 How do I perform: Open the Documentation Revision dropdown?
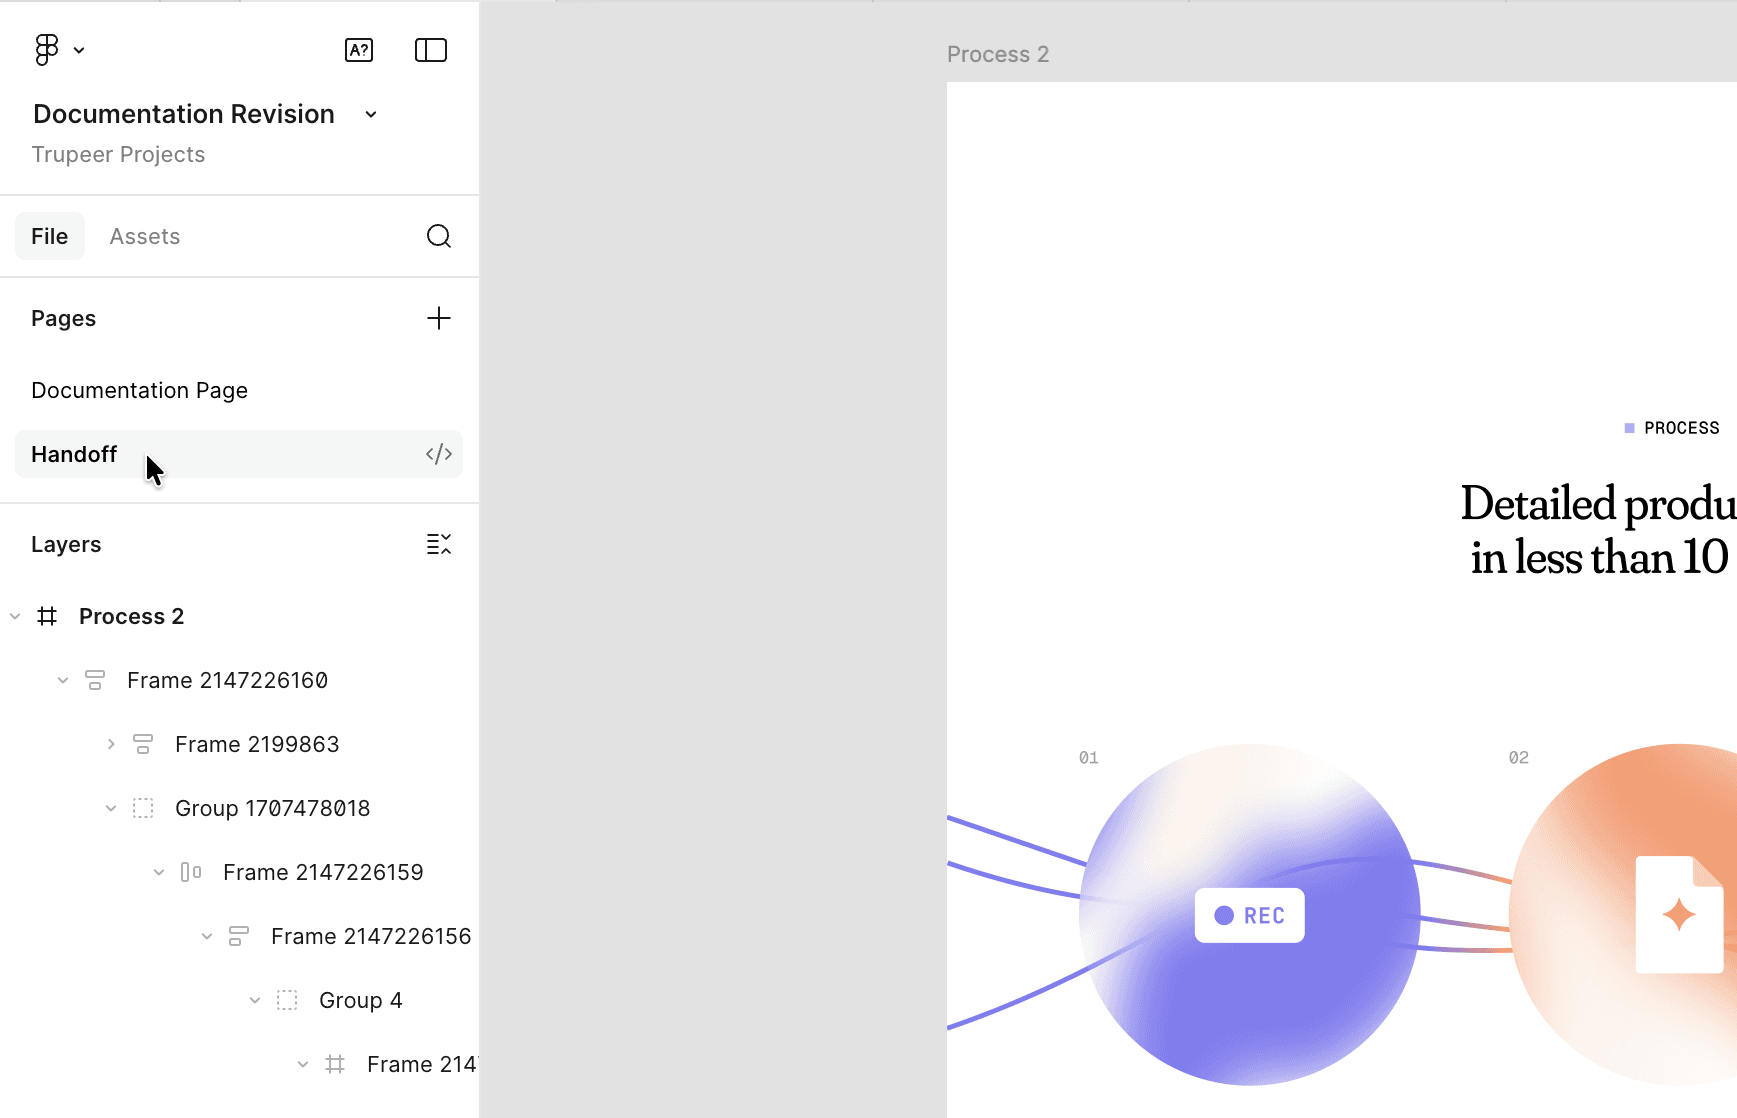tap(369, 114)
